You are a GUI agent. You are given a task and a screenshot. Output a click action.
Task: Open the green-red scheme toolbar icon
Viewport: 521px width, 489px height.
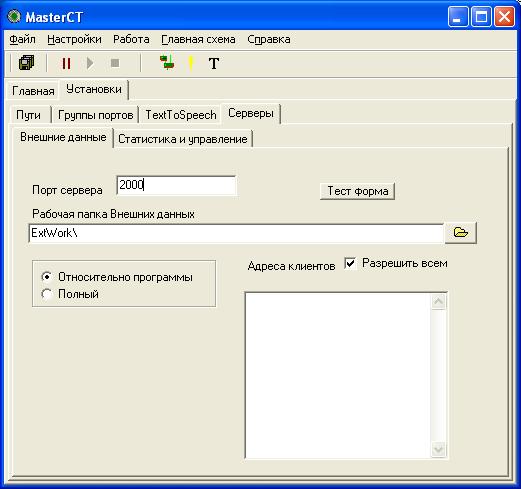click(x=167, y=62)
